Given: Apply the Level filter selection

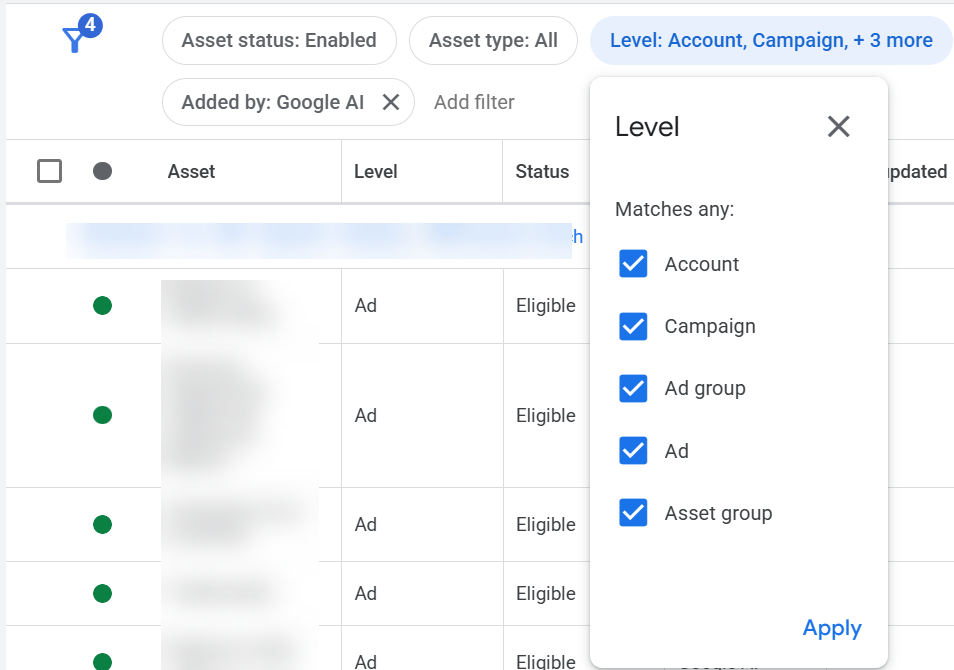Looking at the screenshot, I should pos(831,628).
